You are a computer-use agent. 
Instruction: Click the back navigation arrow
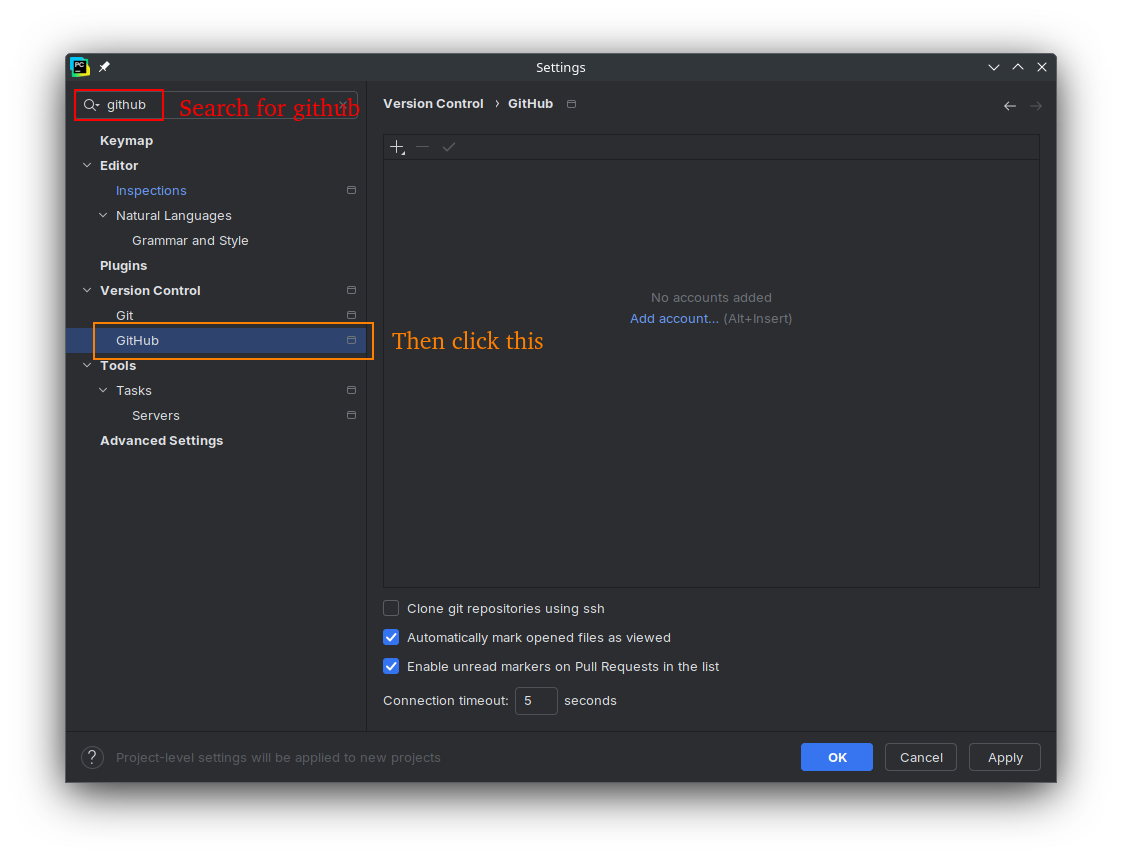[1010, 106]
